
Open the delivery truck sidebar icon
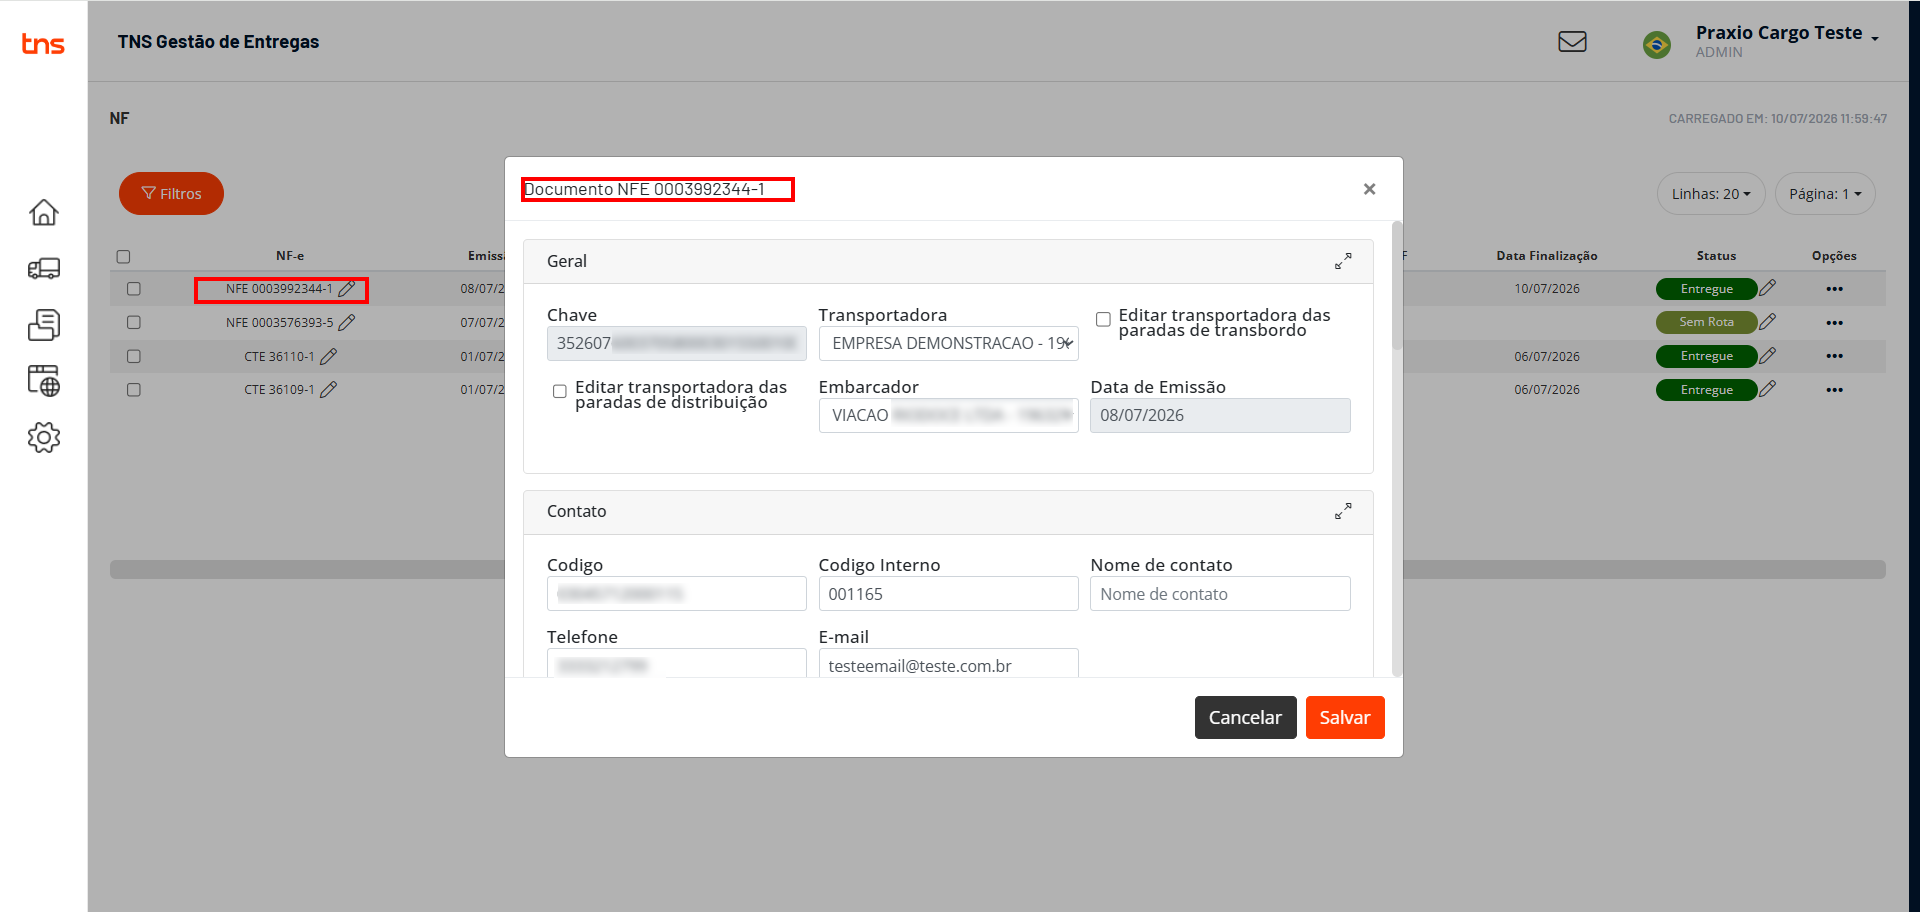[x=44, y=268]
